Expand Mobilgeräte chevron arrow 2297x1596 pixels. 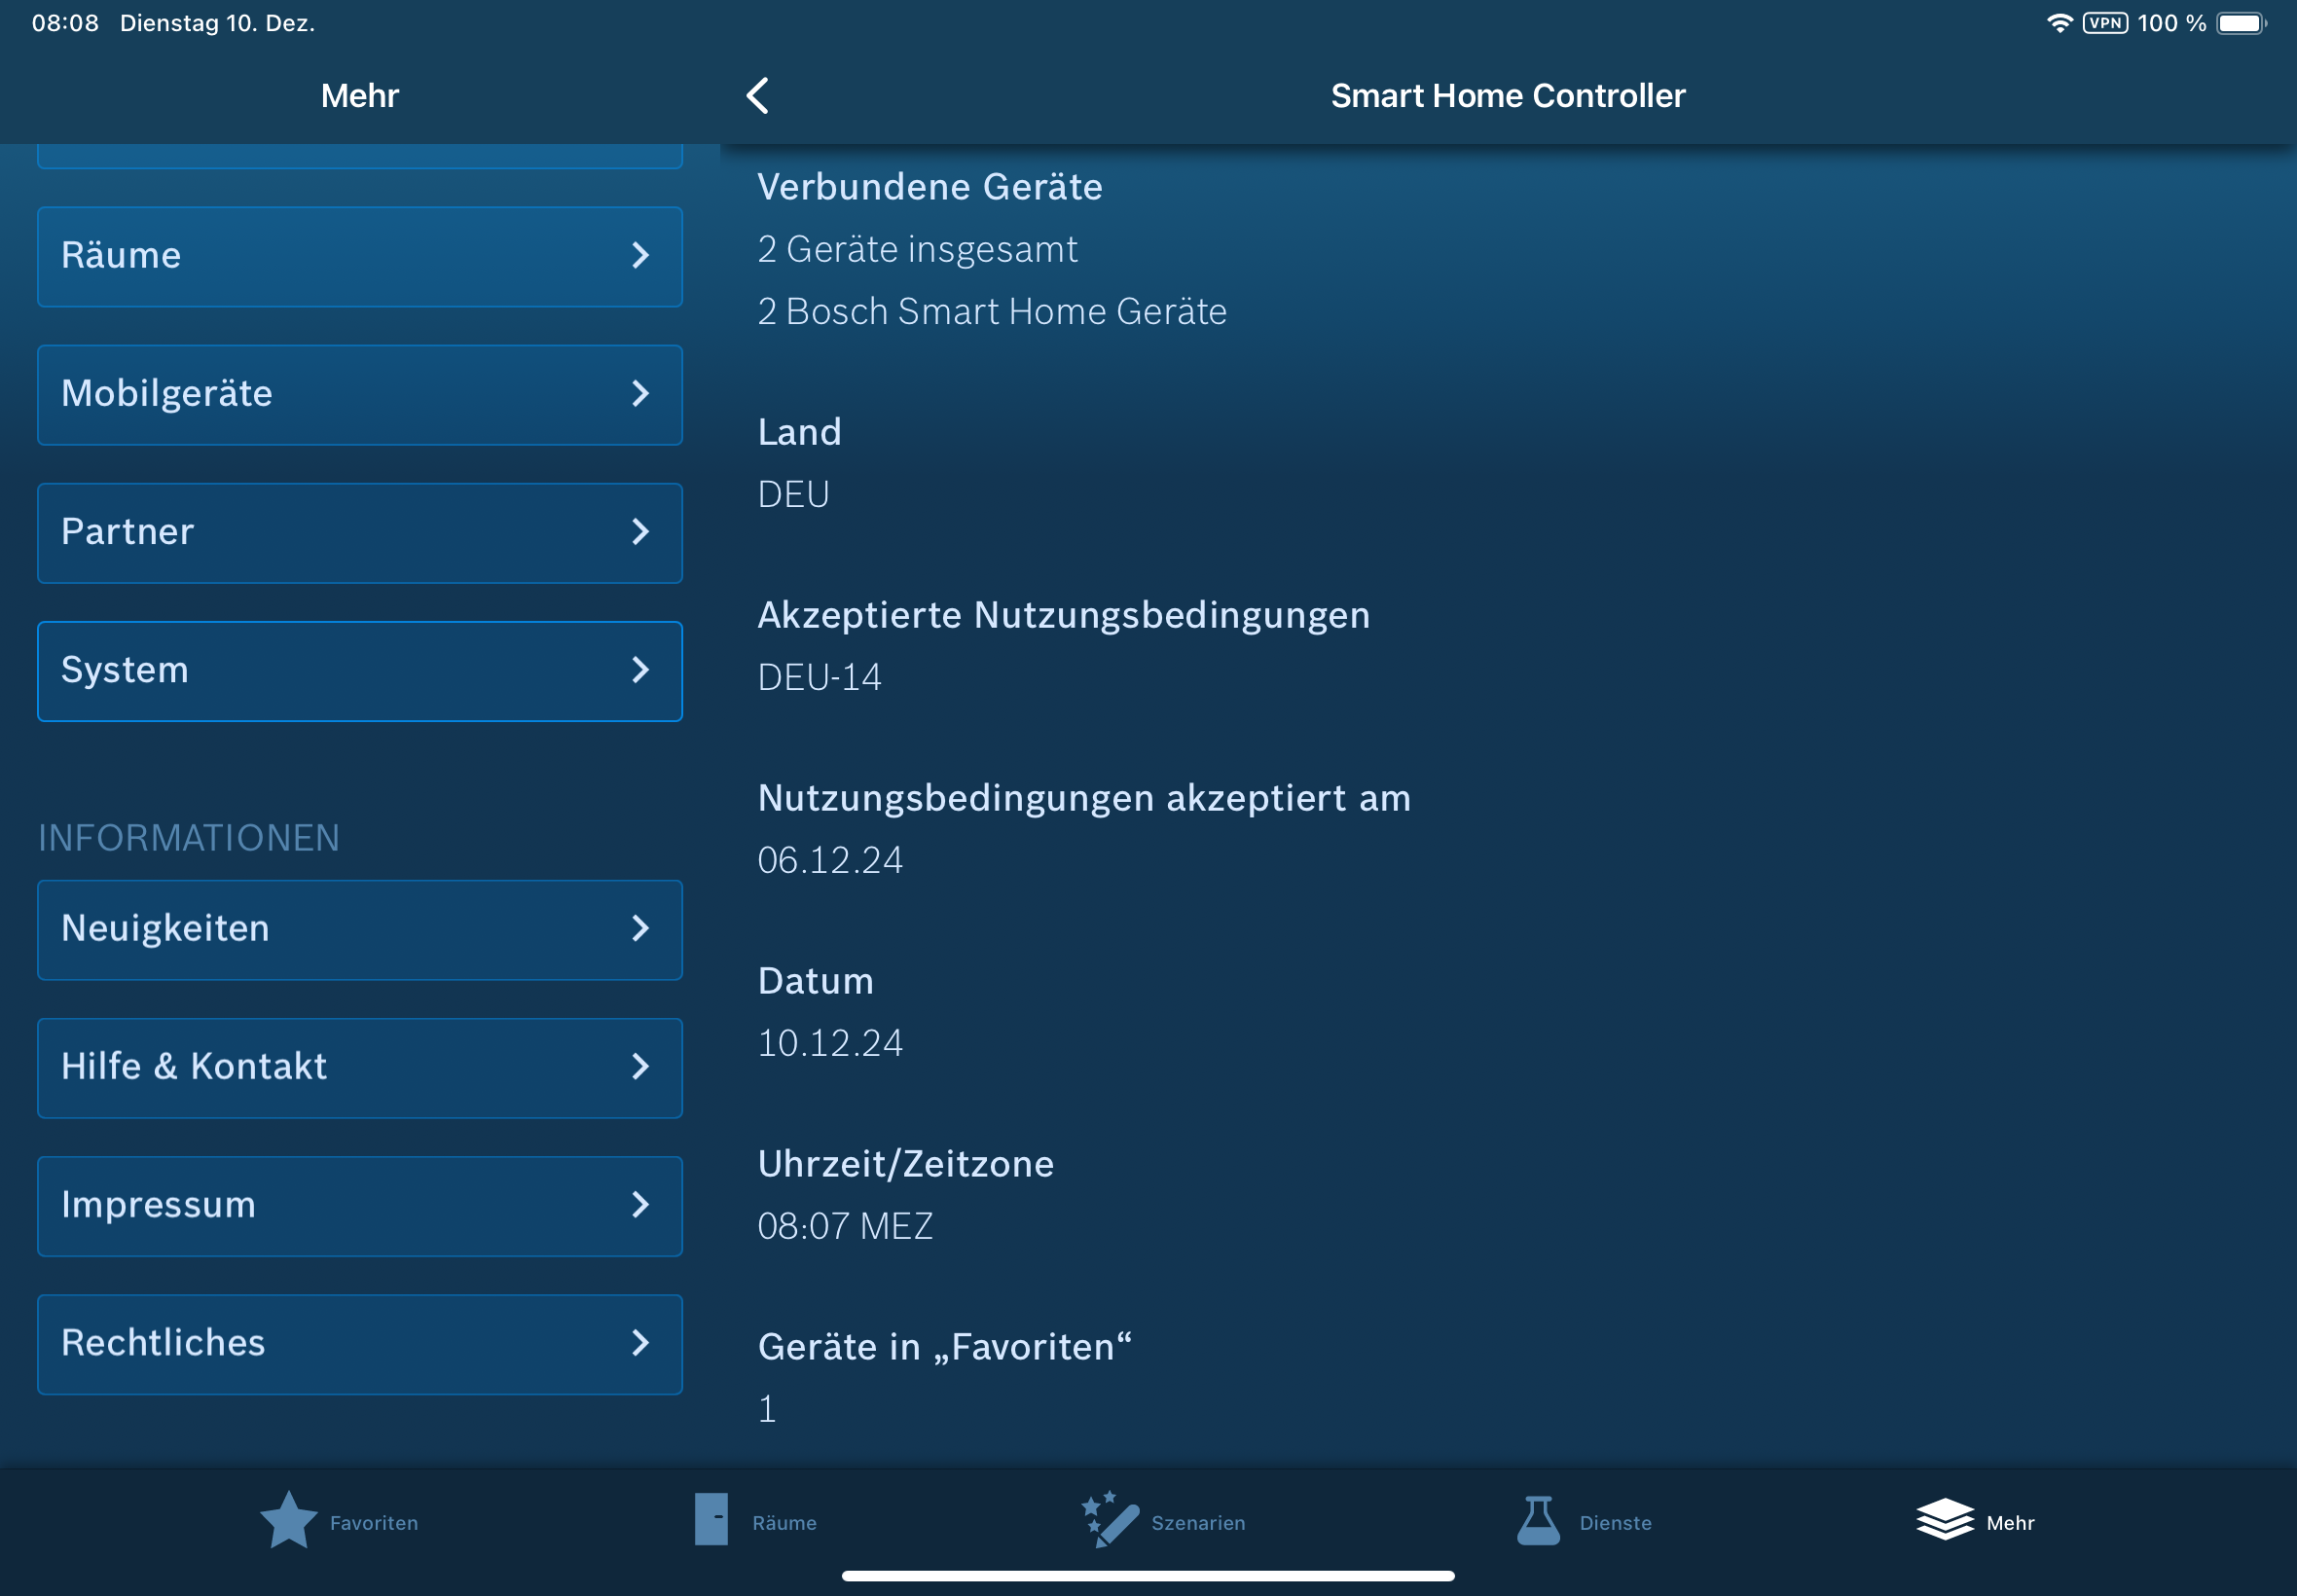(640, 394)
